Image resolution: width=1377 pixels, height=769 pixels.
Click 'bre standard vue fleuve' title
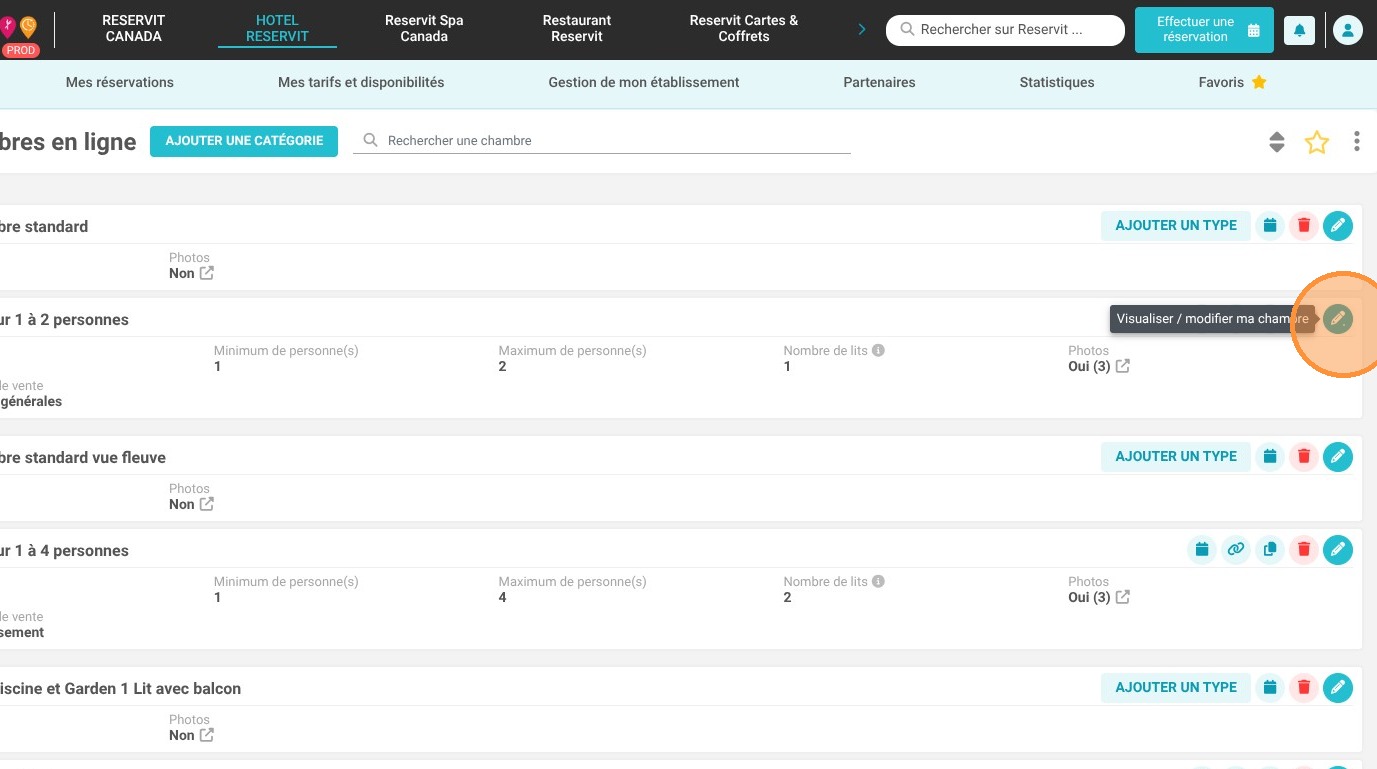point(83,457)
